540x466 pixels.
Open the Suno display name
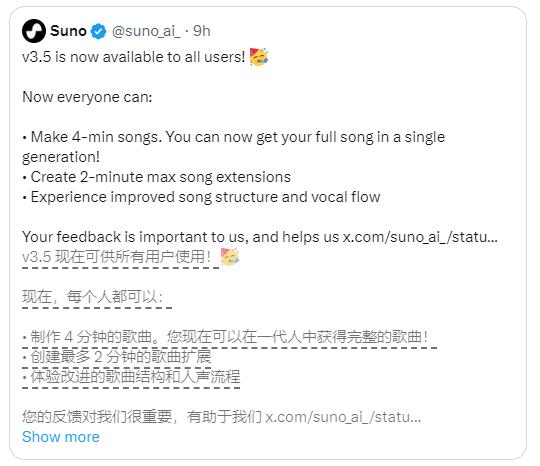coord(68,31)
